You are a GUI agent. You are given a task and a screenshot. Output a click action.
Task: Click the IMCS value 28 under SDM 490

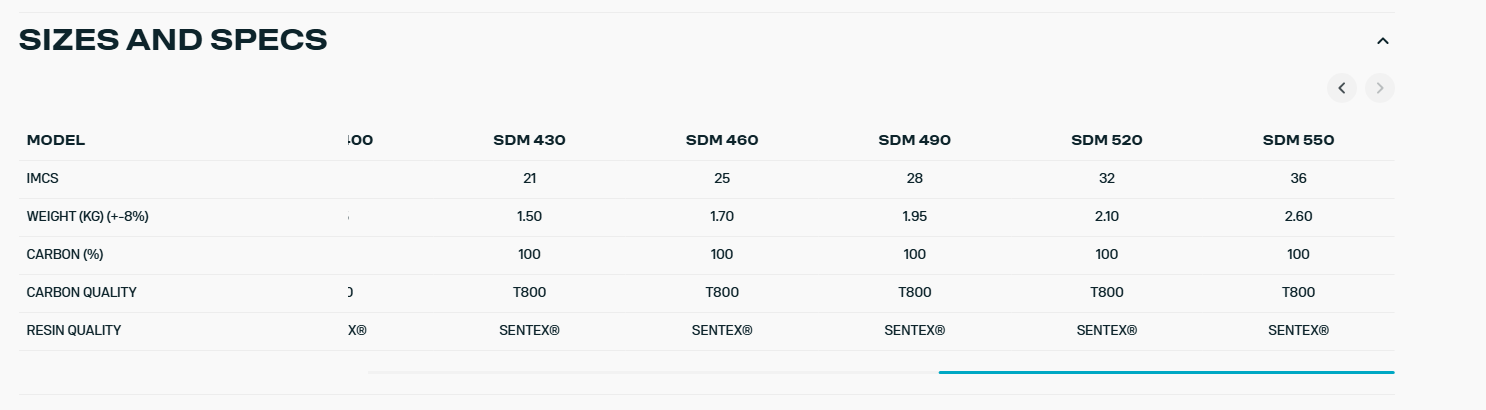tap(914, 178)
